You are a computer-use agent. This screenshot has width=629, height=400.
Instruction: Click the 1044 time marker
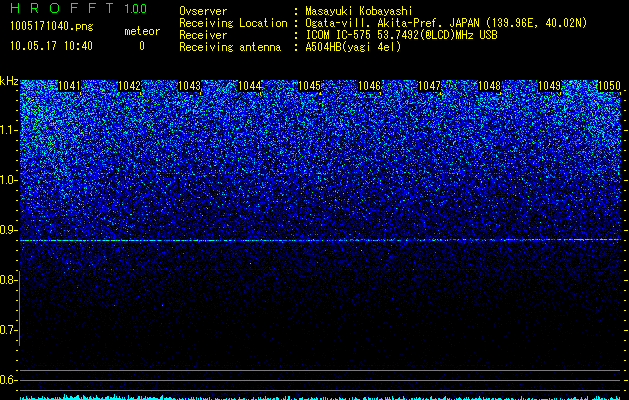click(250, 86)
